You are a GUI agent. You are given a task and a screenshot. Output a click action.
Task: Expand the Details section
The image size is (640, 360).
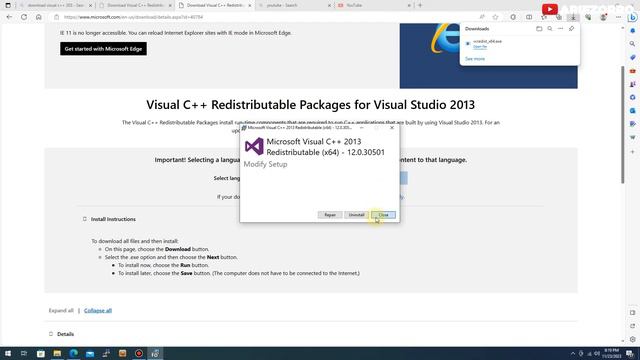click(51, 334)
